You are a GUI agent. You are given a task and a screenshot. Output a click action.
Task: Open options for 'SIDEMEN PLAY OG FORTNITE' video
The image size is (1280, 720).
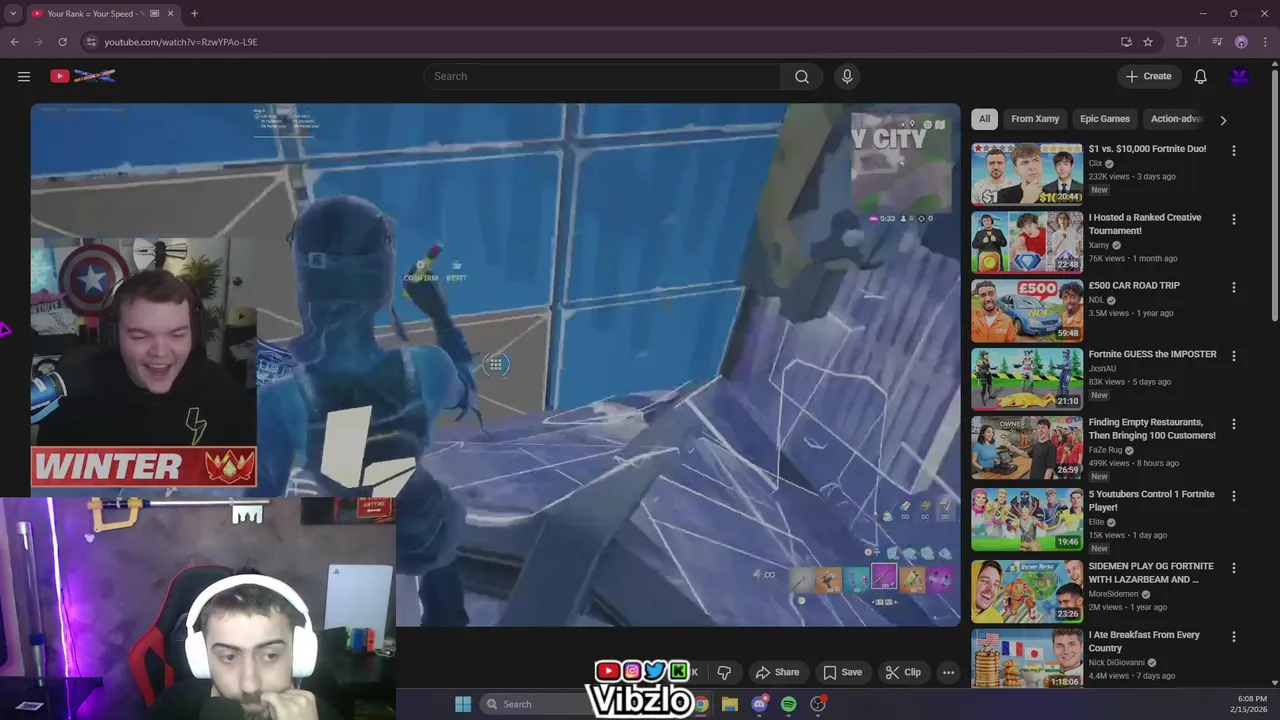[1233, 568]
